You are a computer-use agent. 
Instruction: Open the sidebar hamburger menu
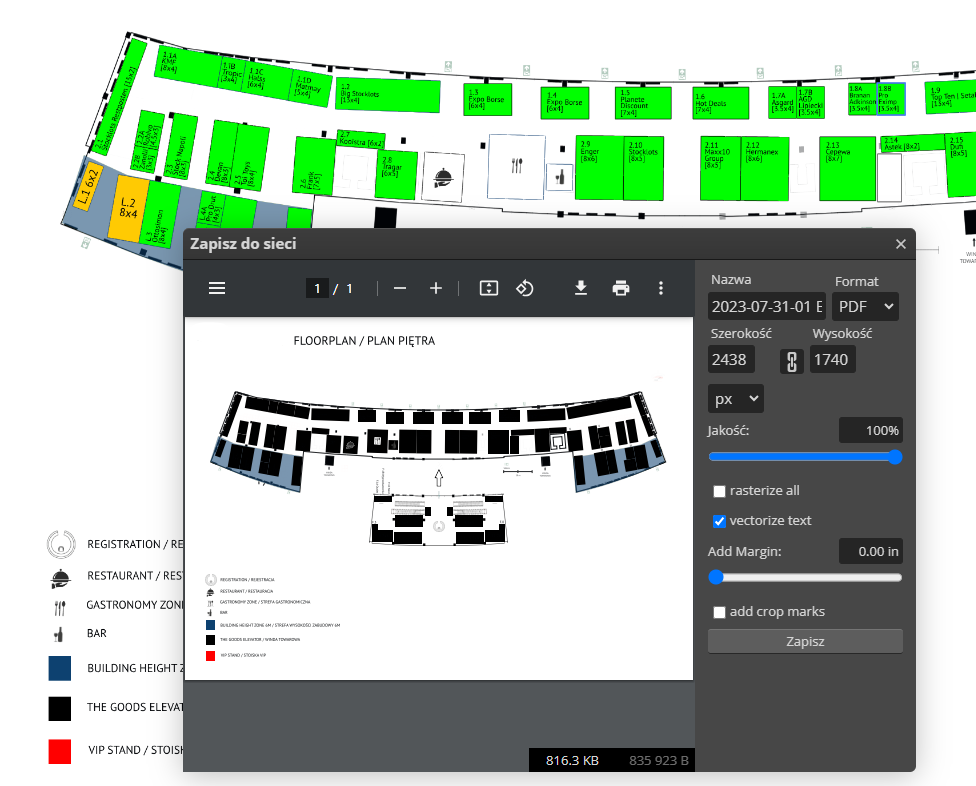click(x=217, y=288)
